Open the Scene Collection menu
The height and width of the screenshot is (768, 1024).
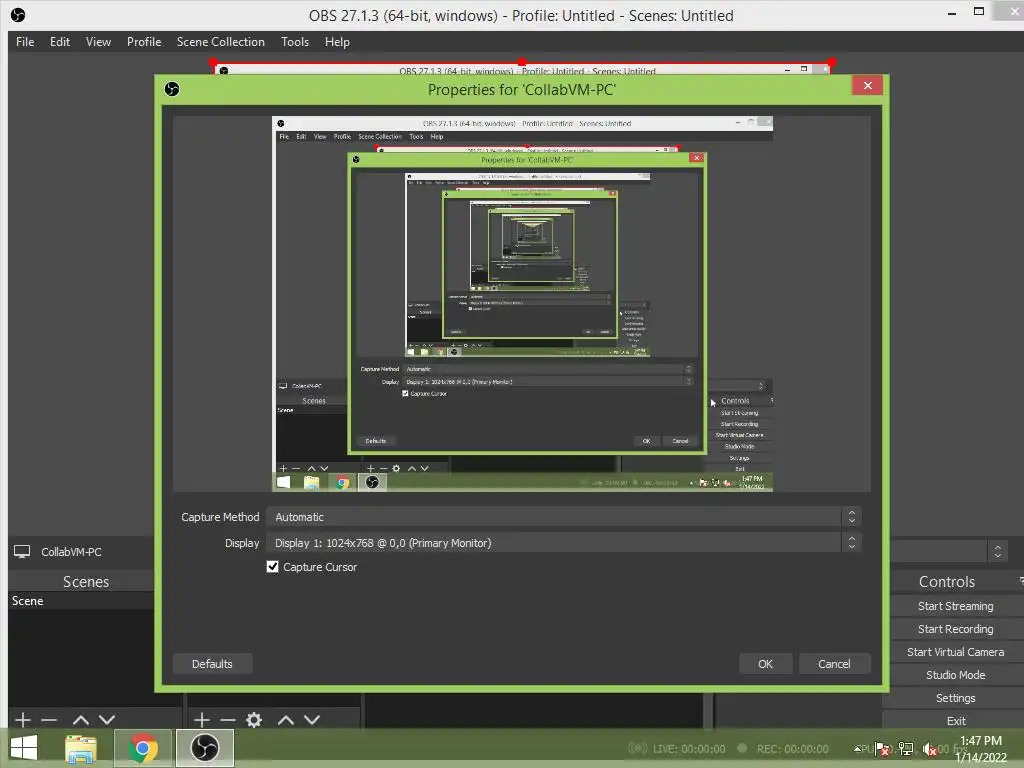point(221,42)
